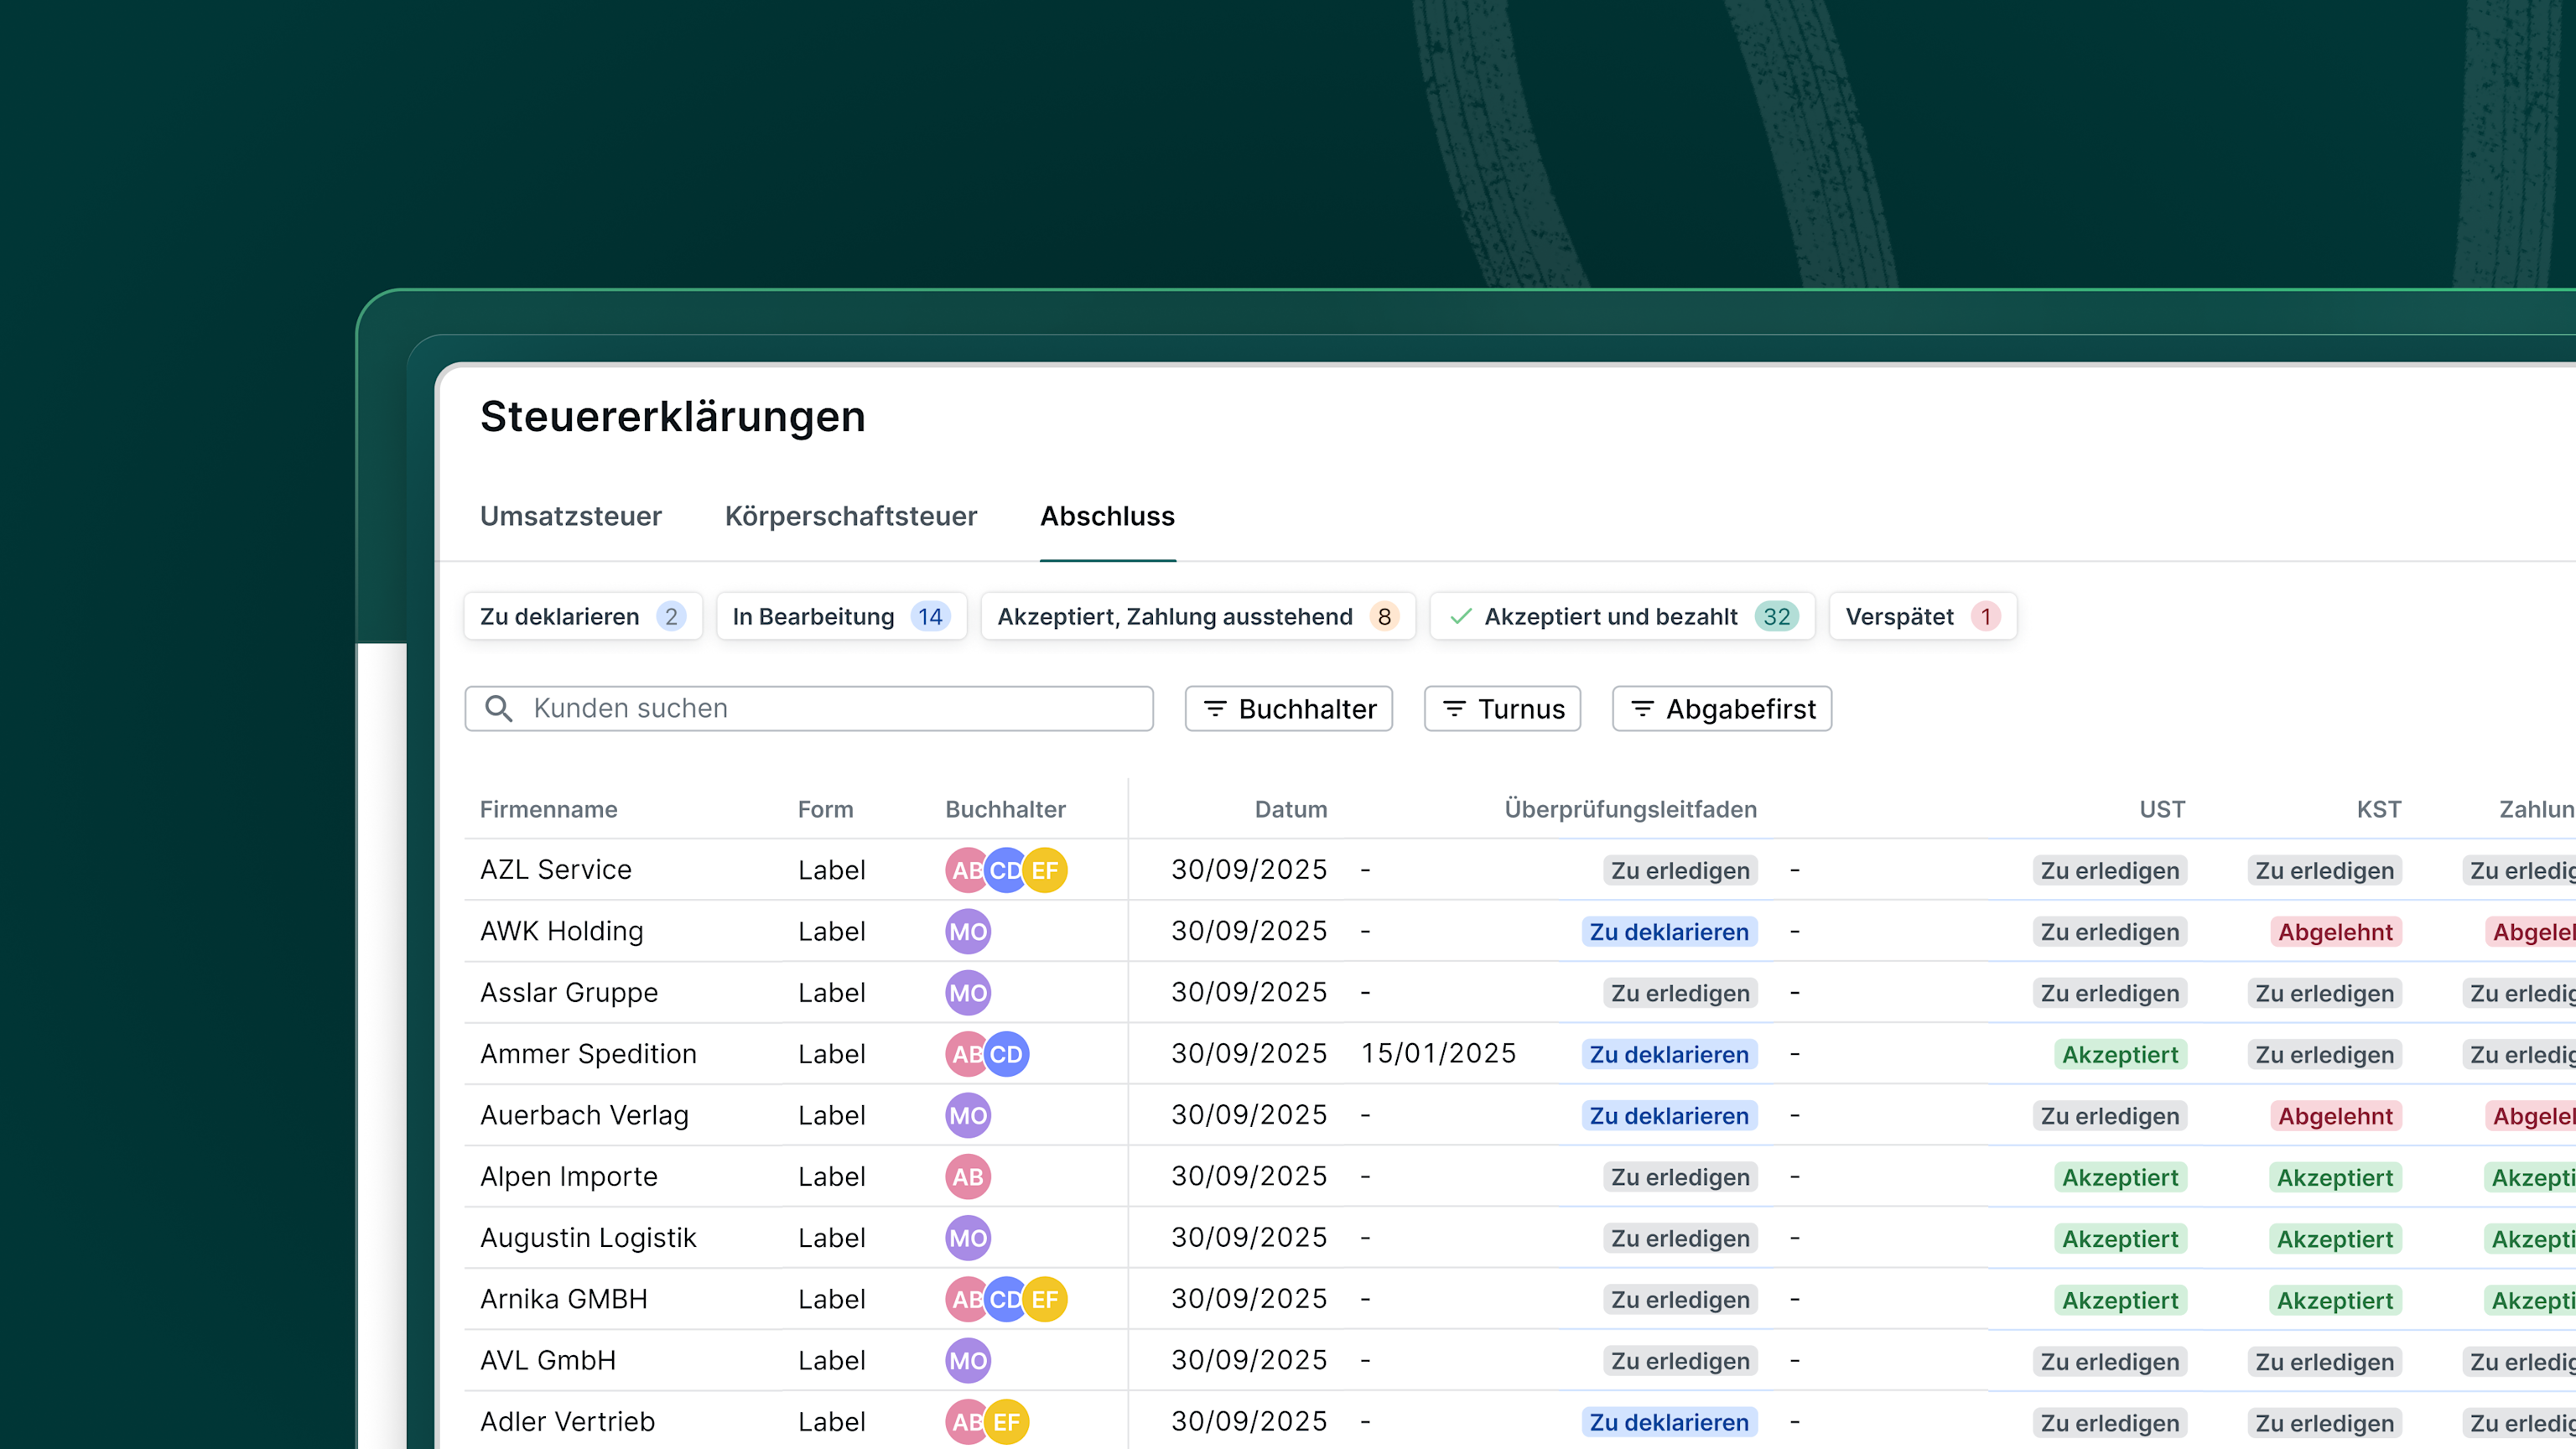Toggle the Zu deklarieren status chip
The width and height of the screenshot is (2576, 1449).
(582, 616)
